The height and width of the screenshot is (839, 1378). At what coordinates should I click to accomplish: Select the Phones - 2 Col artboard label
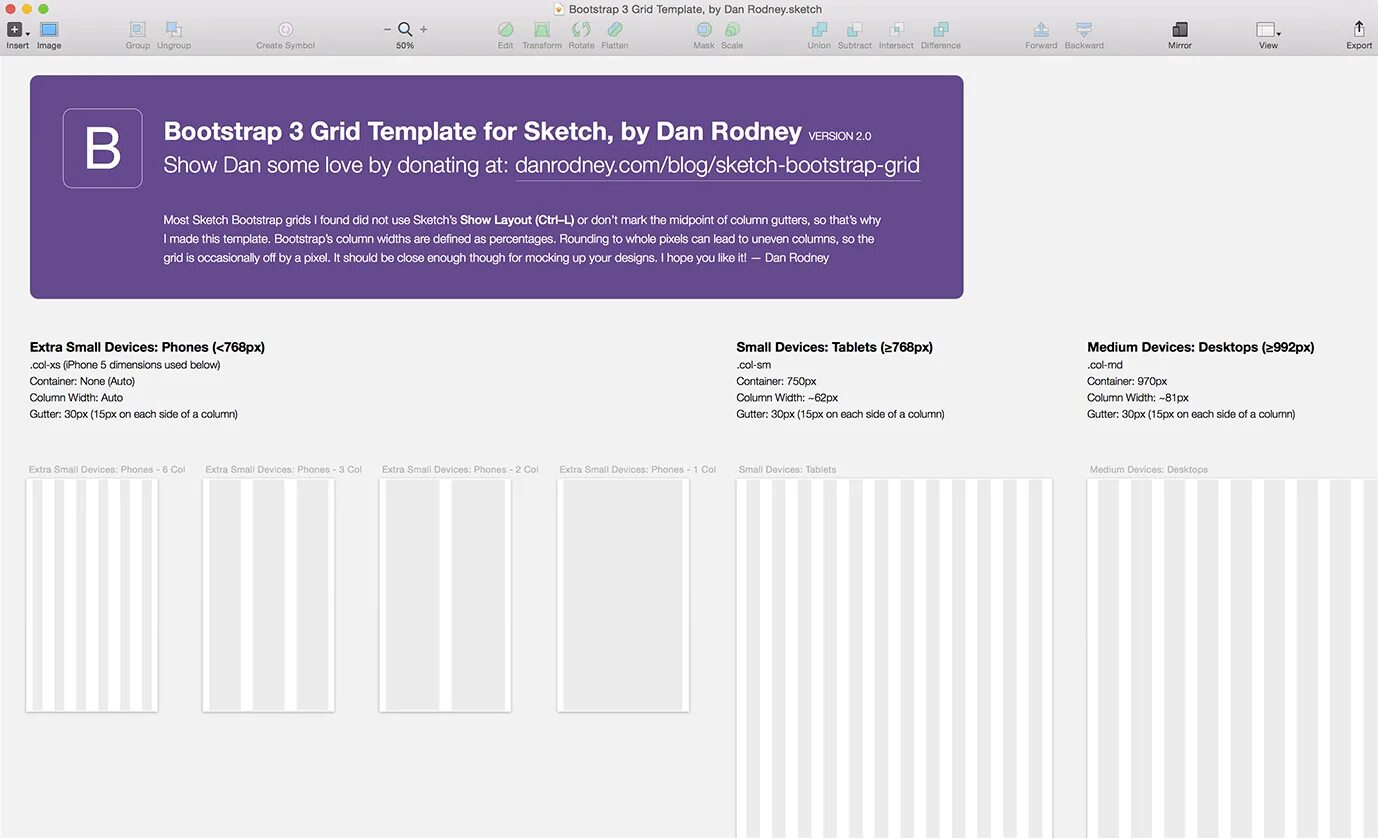460,469
